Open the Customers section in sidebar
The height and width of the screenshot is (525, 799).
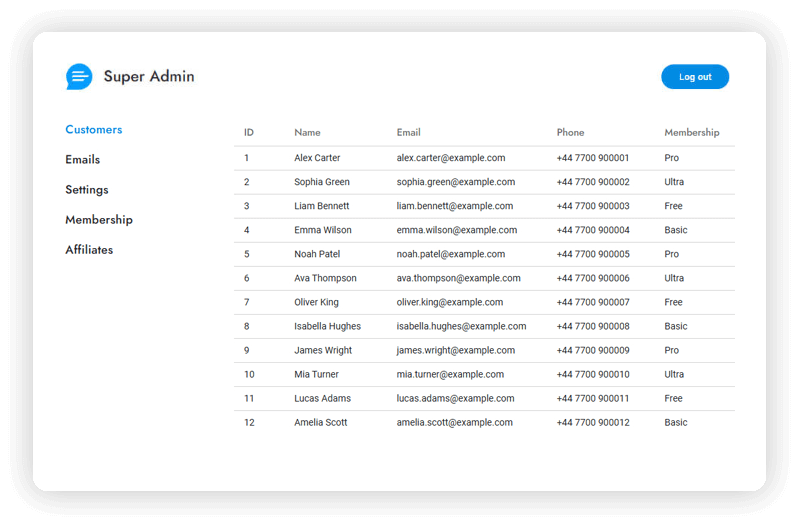[x=94, y=130]
